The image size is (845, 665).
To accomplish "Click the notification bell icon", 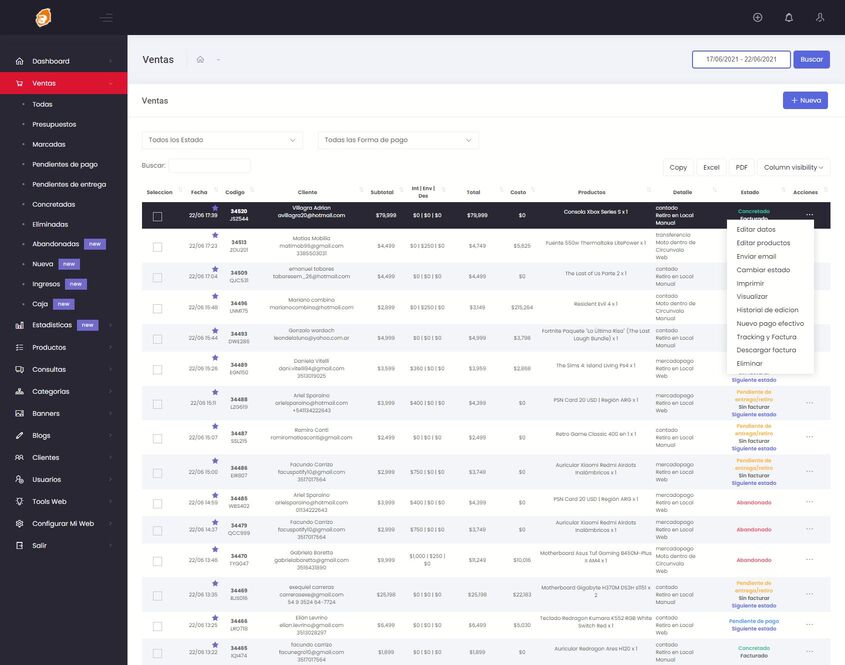I will click(789, 17).
